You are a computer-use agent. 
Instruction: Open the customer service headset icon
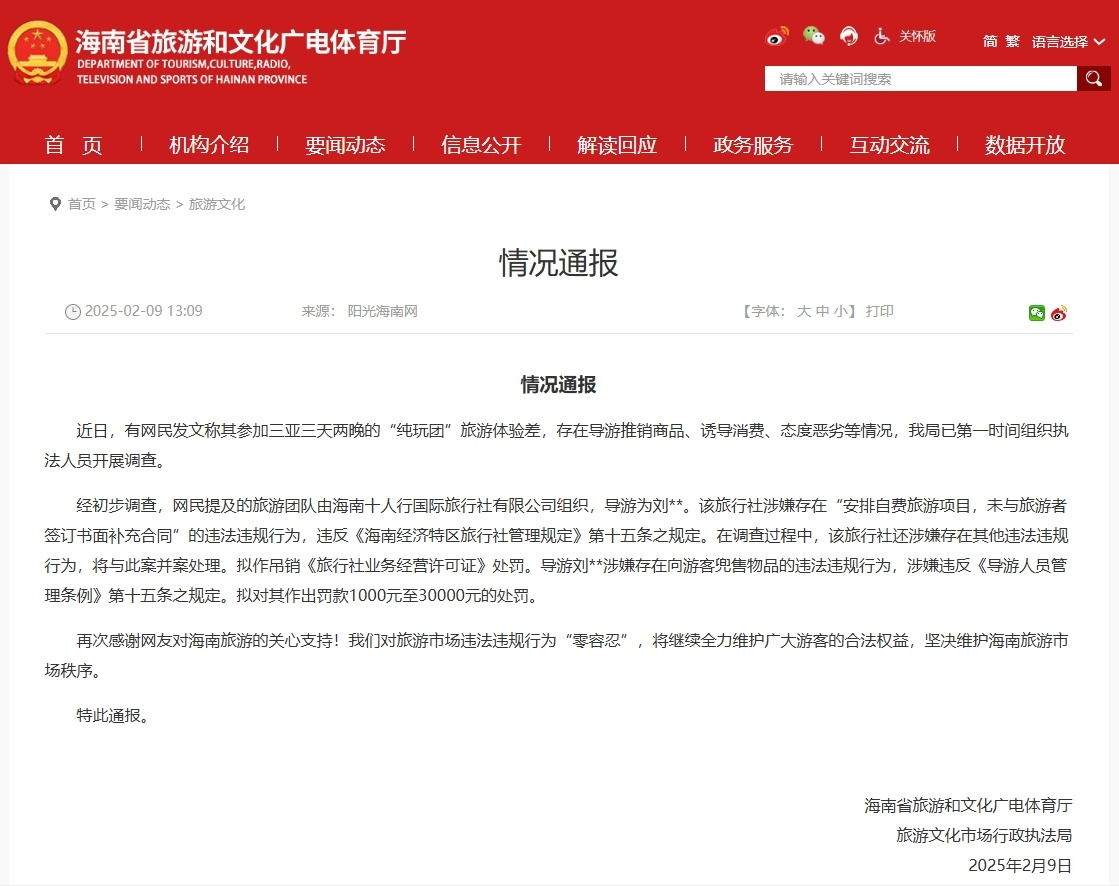pyautogui.click(x=849, y=37)
